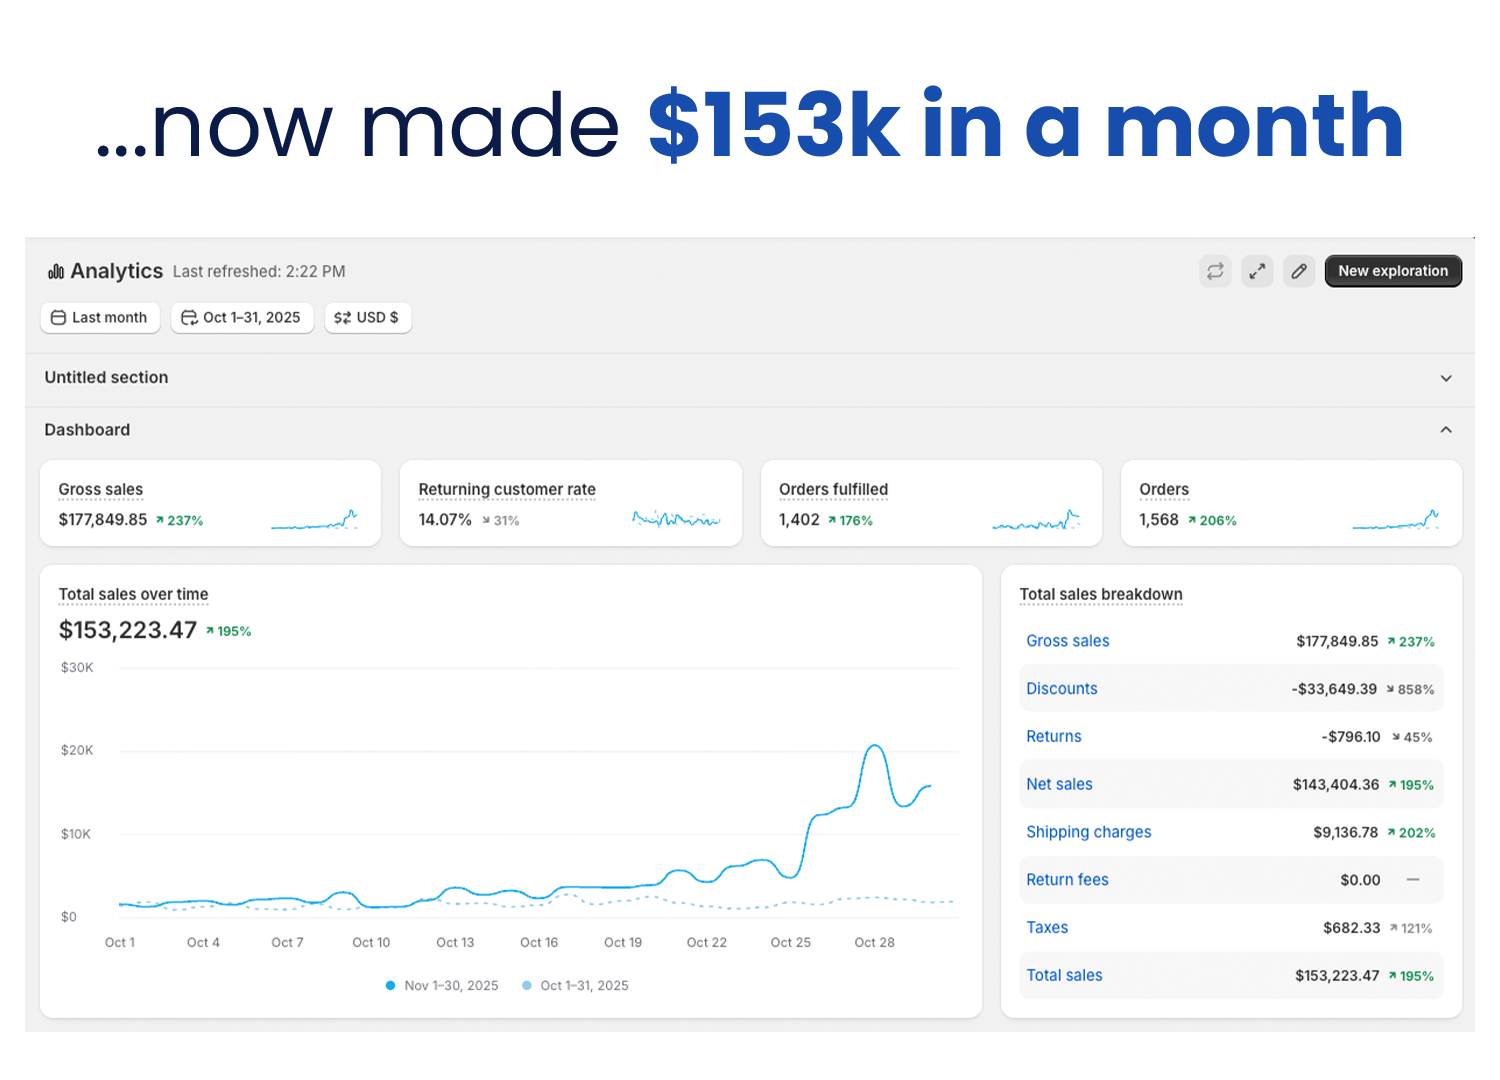Click the 14.07% returning customer rate value

click(445, 520)
